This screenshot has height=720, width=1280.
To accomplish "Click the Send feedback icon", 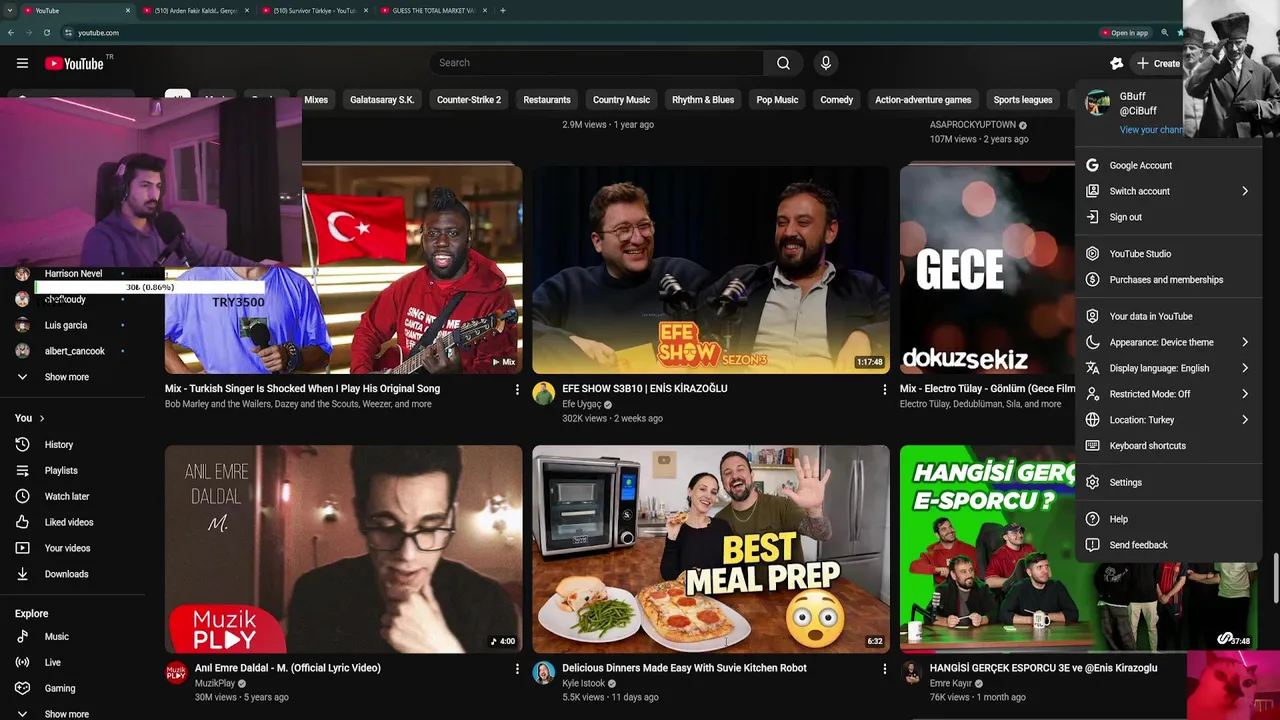I will (x=1092, y=545).
